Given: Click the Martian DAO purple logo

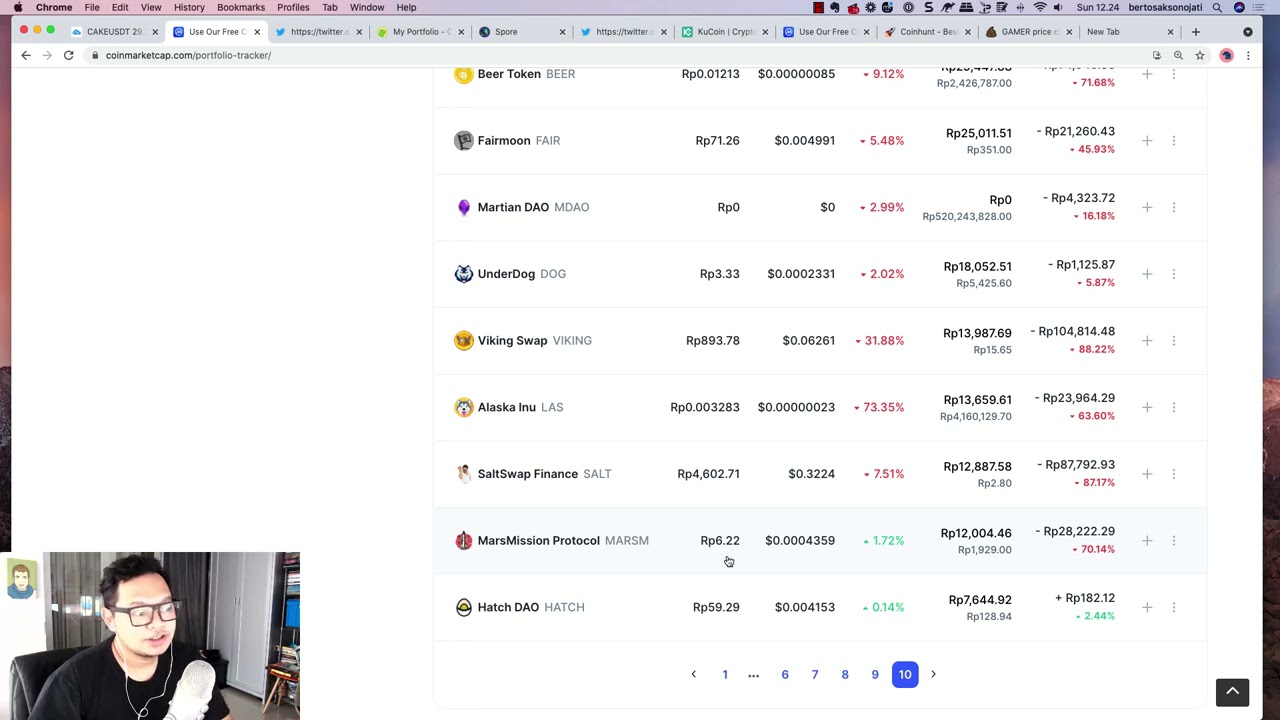Looking at the screenshot, I should pos(463,207).
